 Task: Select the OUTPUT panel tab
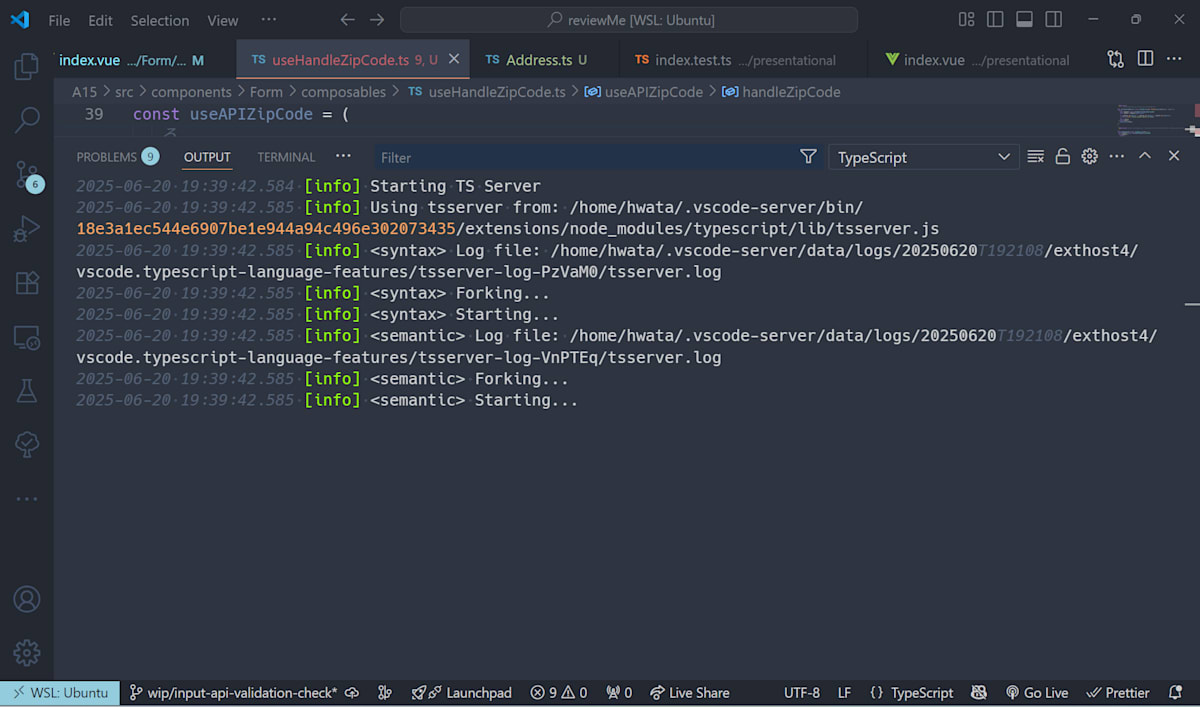point(207,157)
